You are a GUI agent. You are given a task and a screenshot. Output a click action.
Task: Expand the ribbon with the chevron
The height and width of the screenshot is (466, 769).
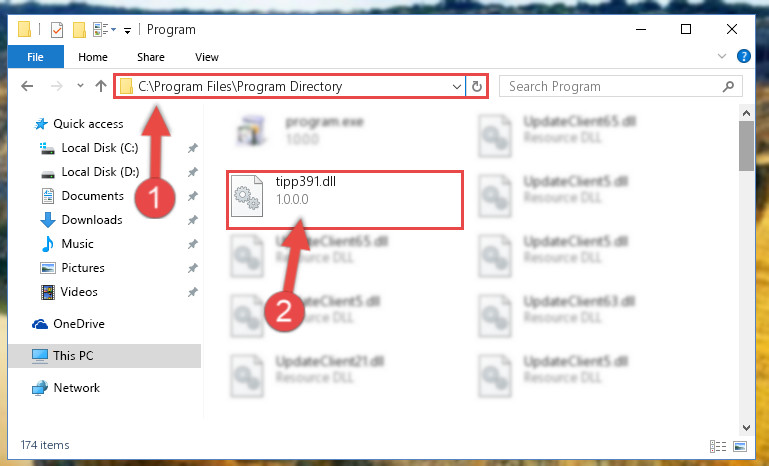click(x=721, y=56)
